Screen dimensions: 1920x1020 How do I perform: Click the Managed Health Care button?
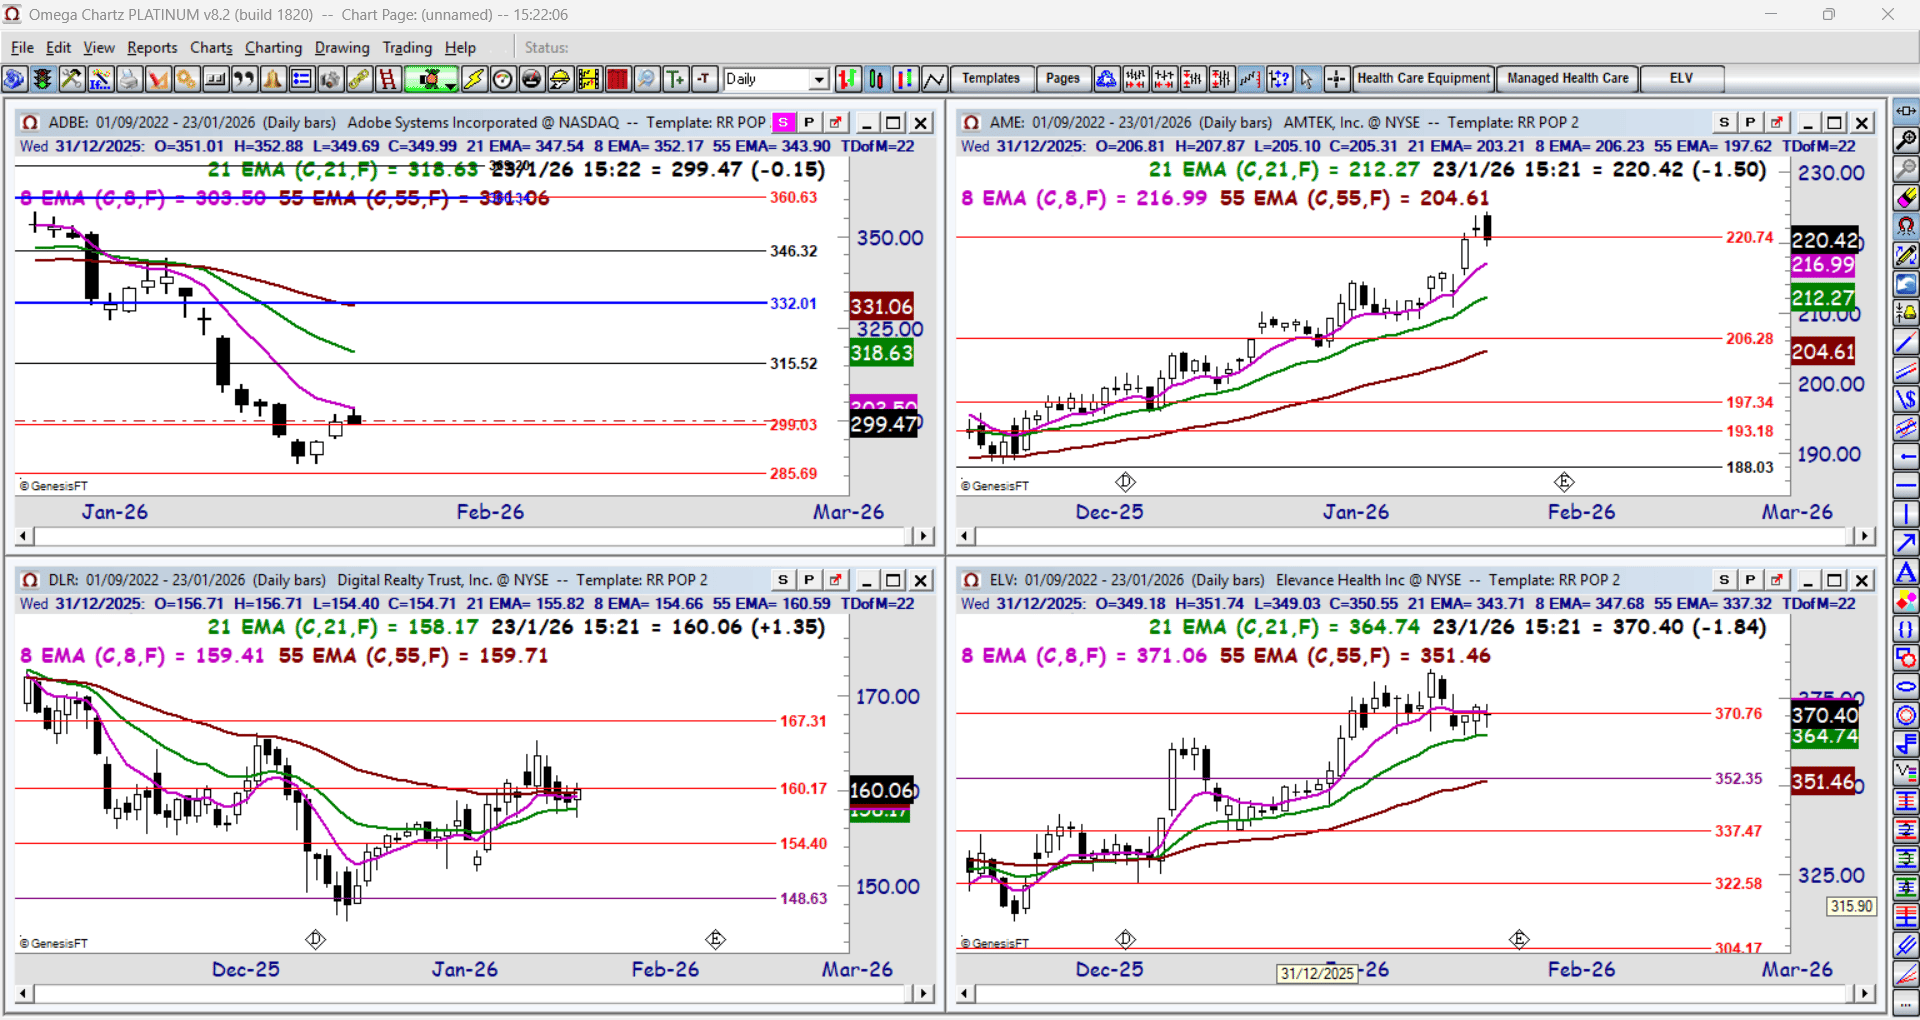[x=1567, y=79]
